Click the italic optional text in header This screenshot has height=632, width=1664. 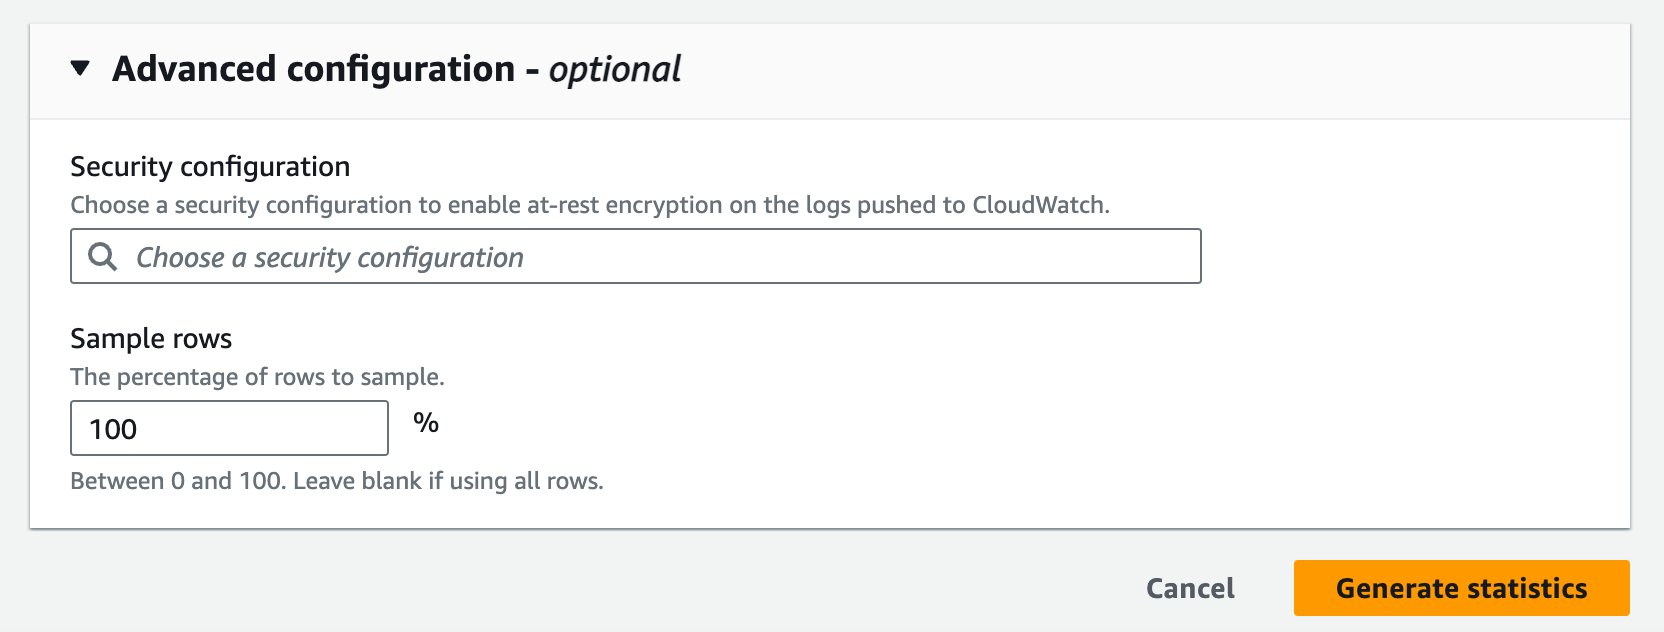(615, 69)
